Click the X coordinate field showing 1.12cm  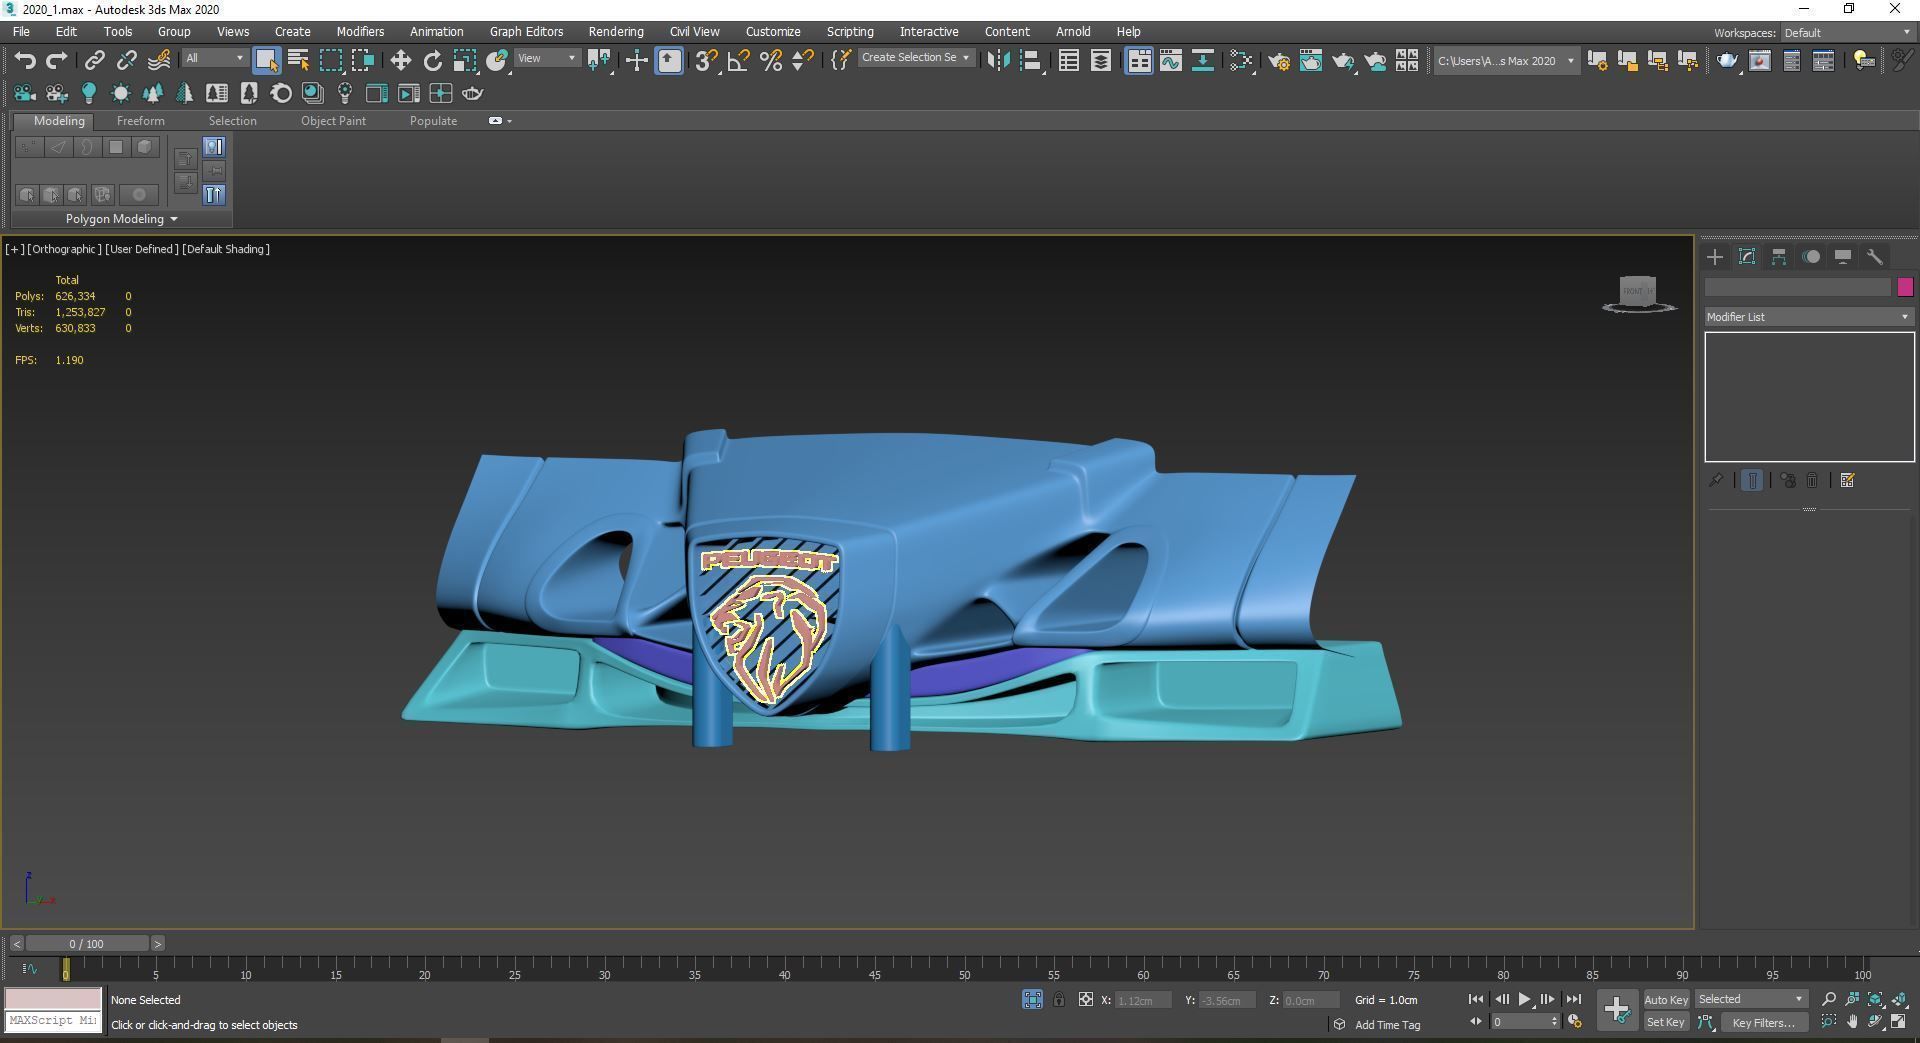click(x=1143, y=1000)
